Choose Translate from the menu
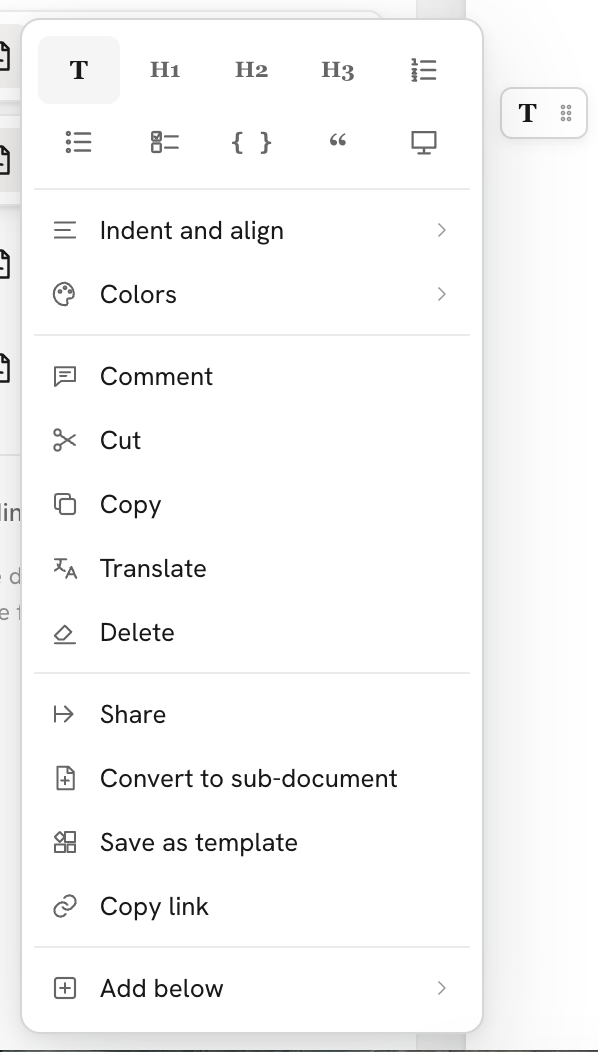598x1052 pixels. point(252,568)
